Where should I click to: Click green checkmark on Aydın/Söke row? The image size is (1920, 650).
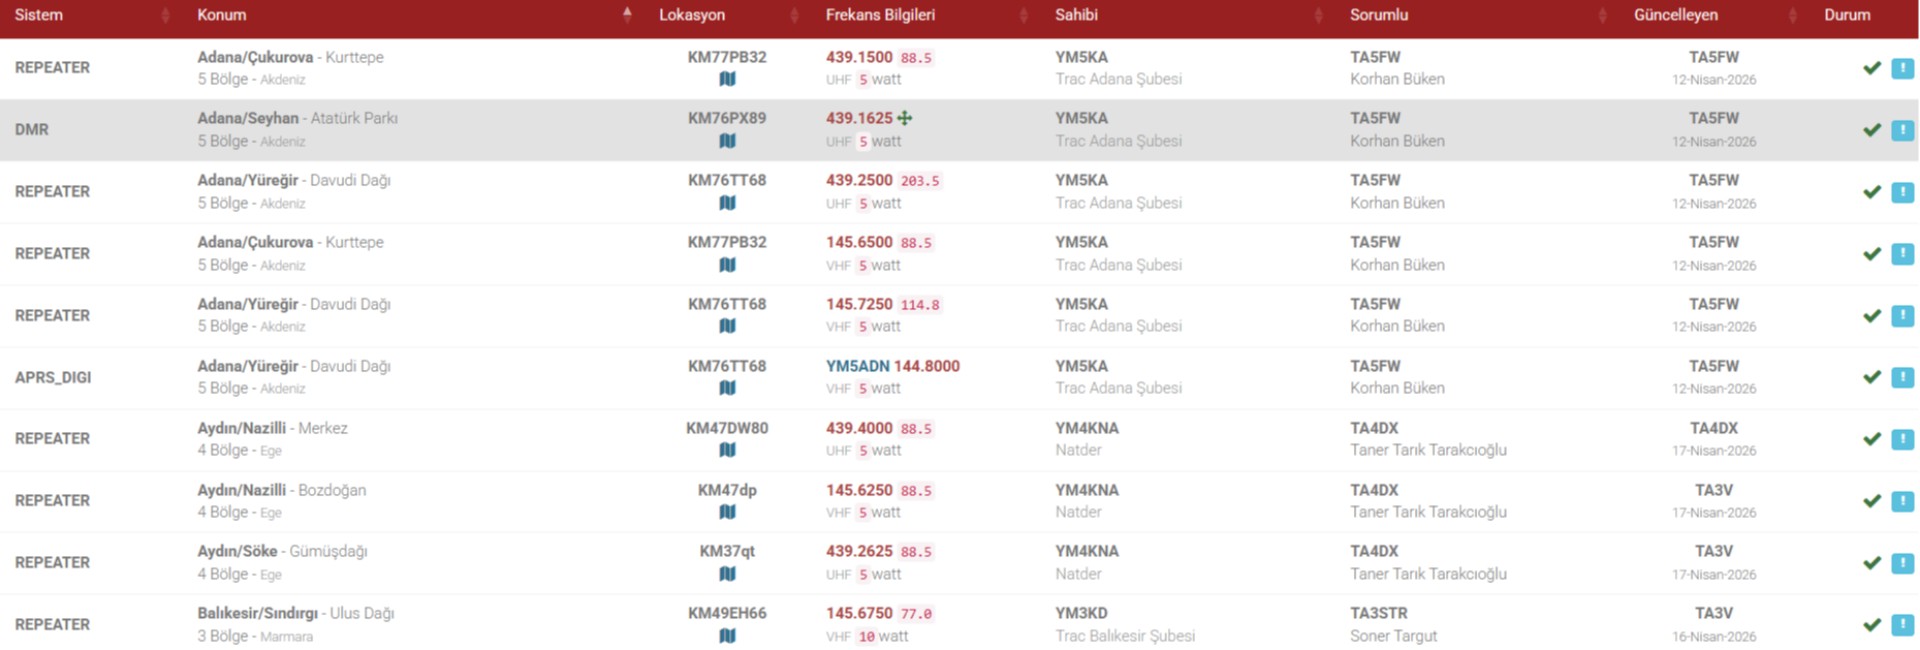1872,563
